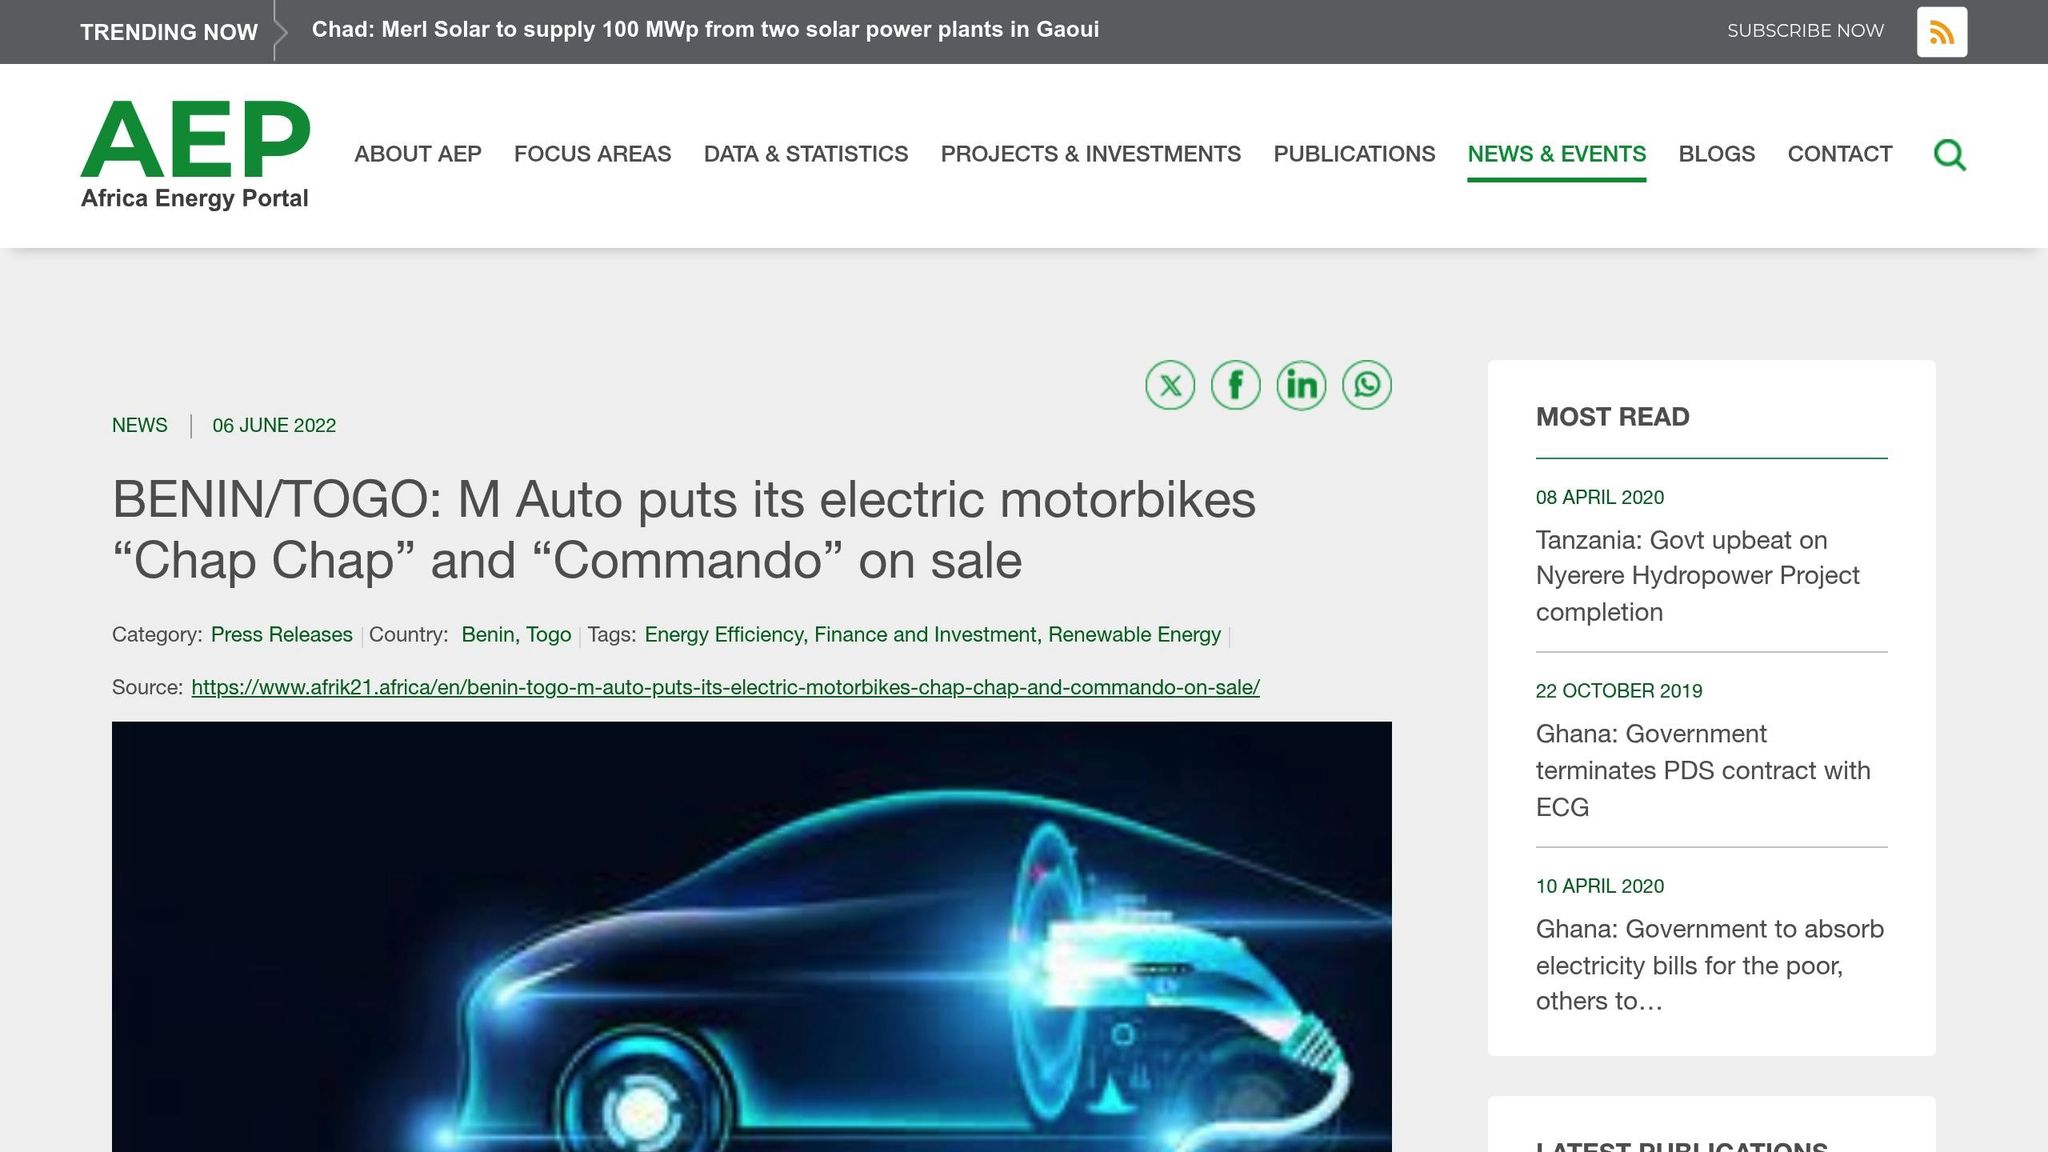The width and height of the screenshot is (2048, 1152).
Task: Click the electric car article image
Action: (752, 930)
